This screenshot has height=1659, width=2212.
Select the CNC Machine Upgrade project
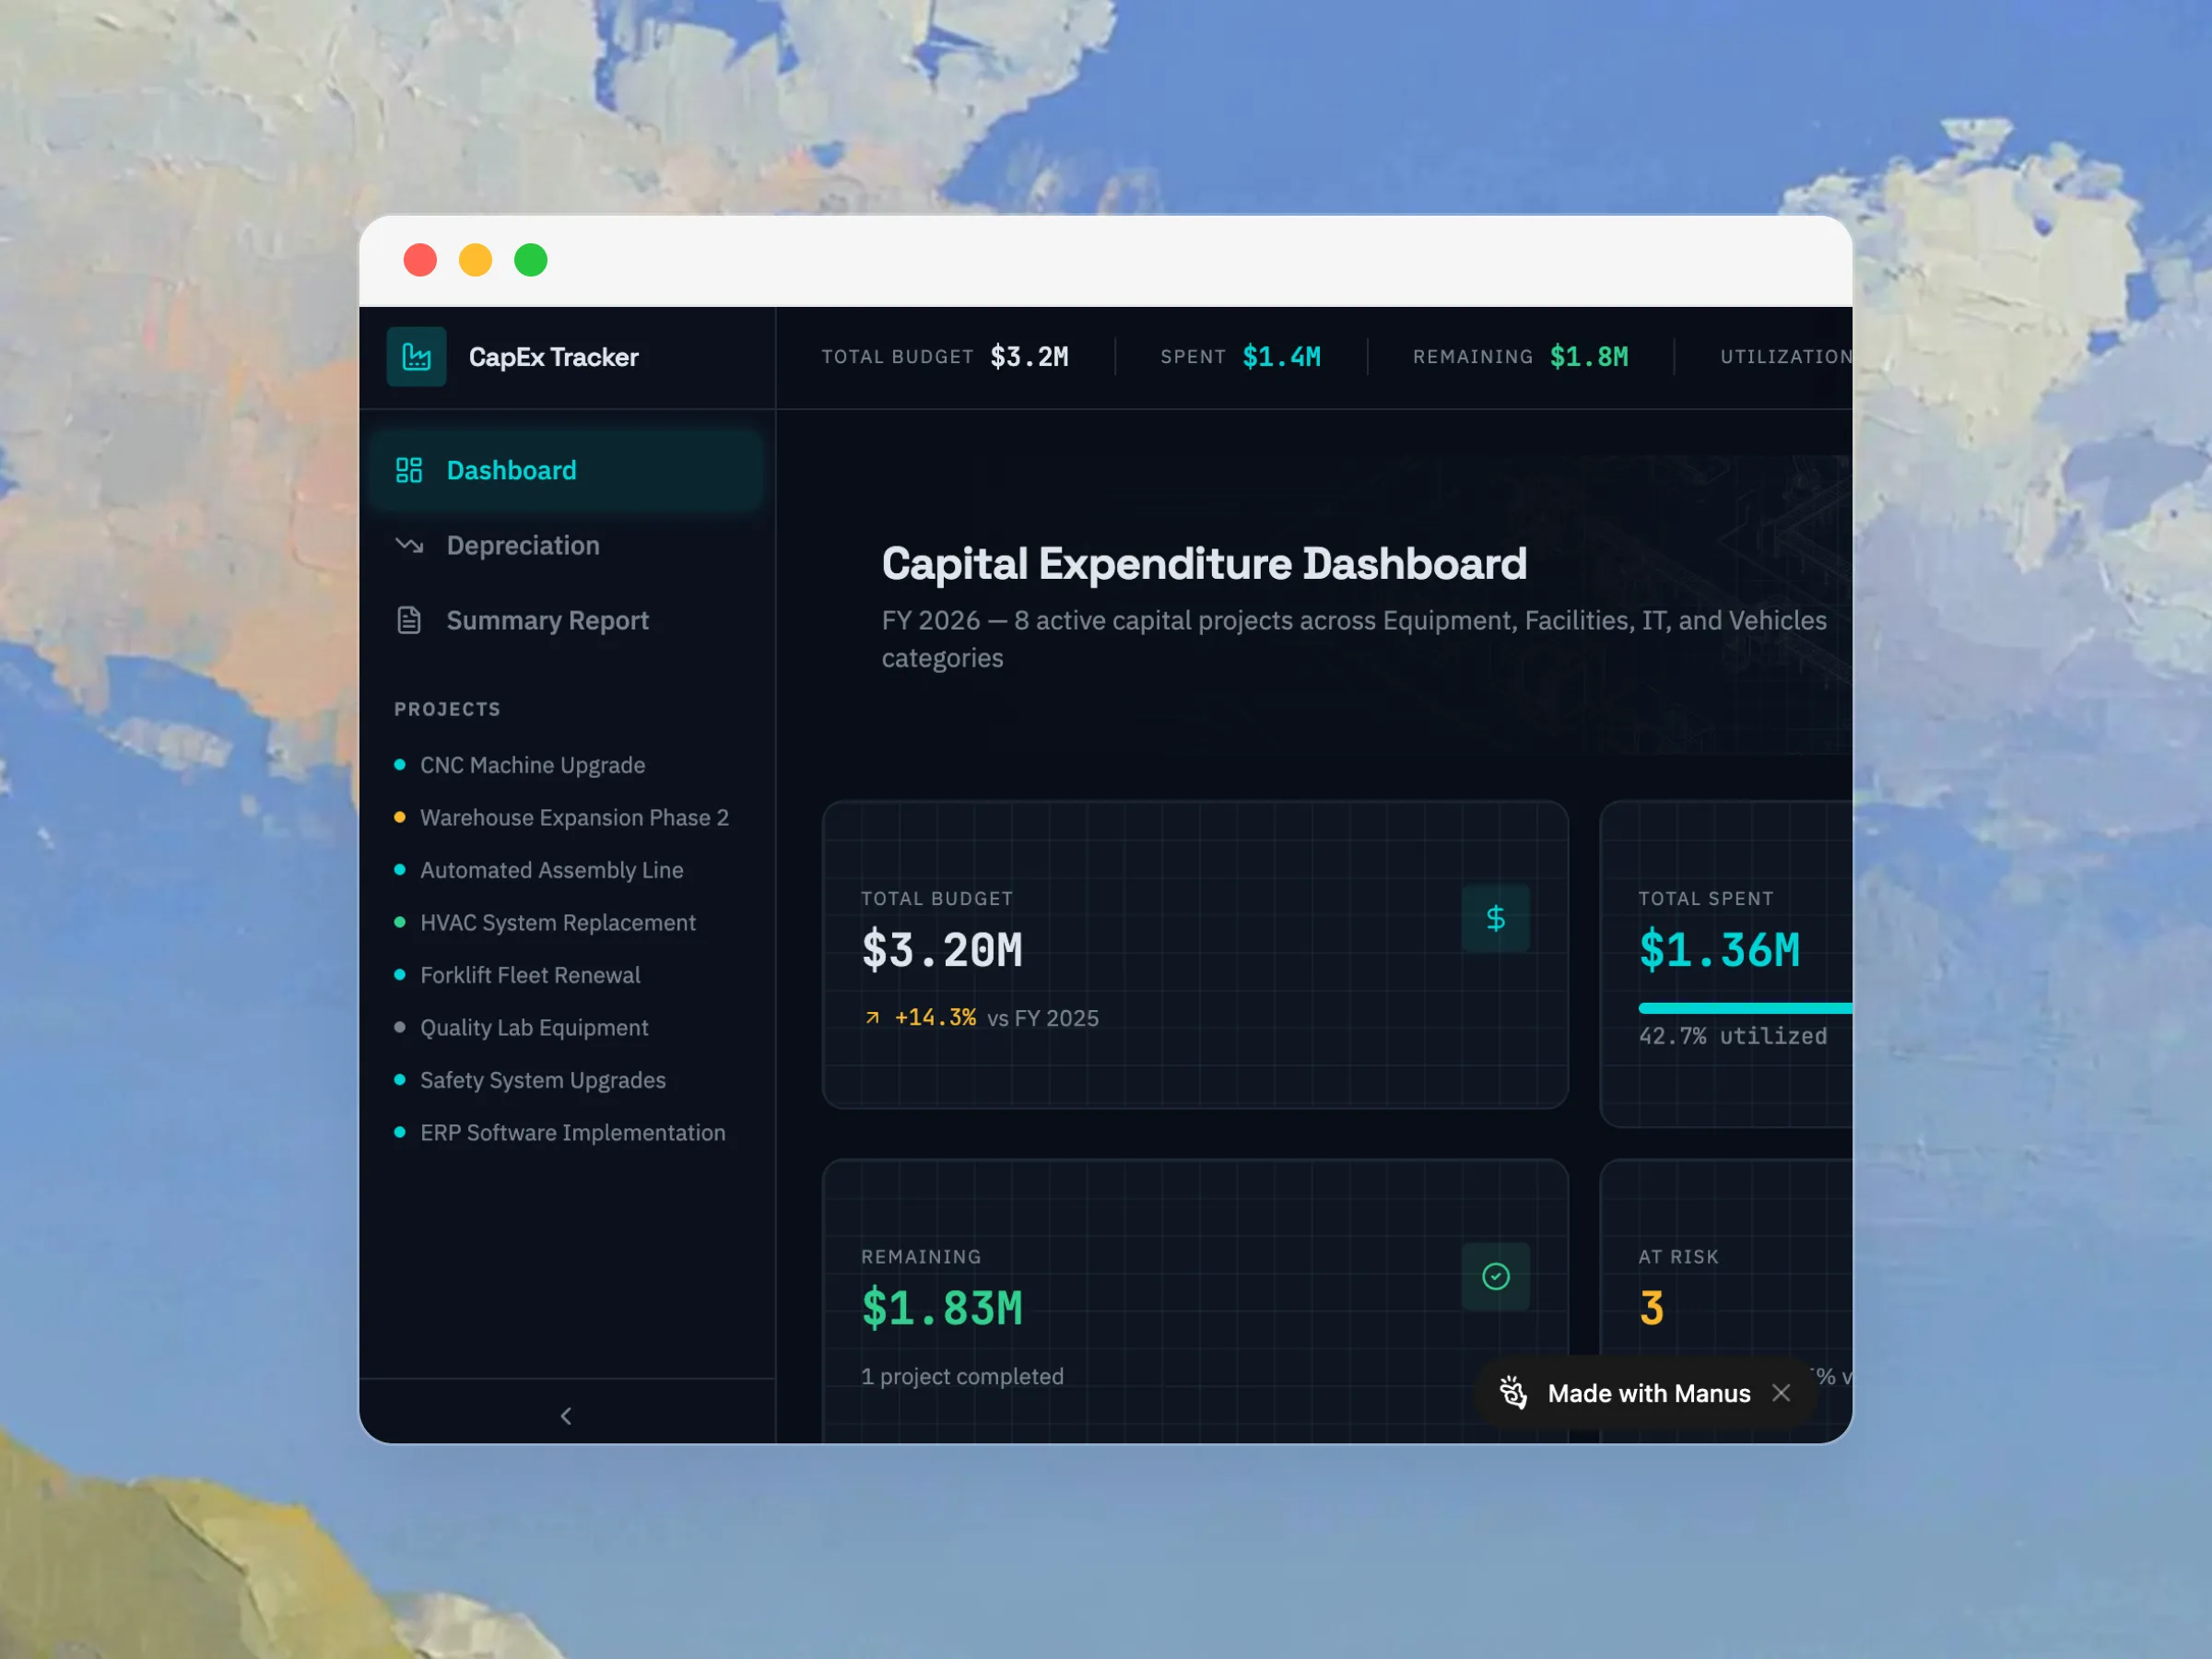[x=532, y=765]
